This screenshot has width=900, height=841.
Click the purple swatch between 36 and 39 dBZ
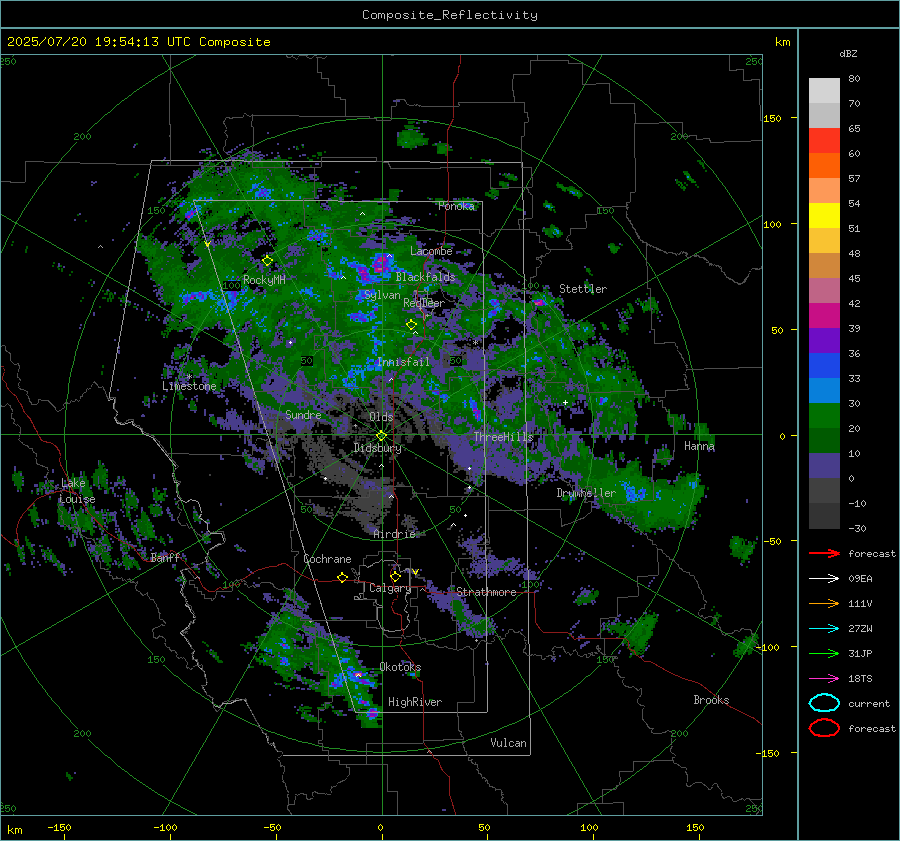[x=824, y=341]
